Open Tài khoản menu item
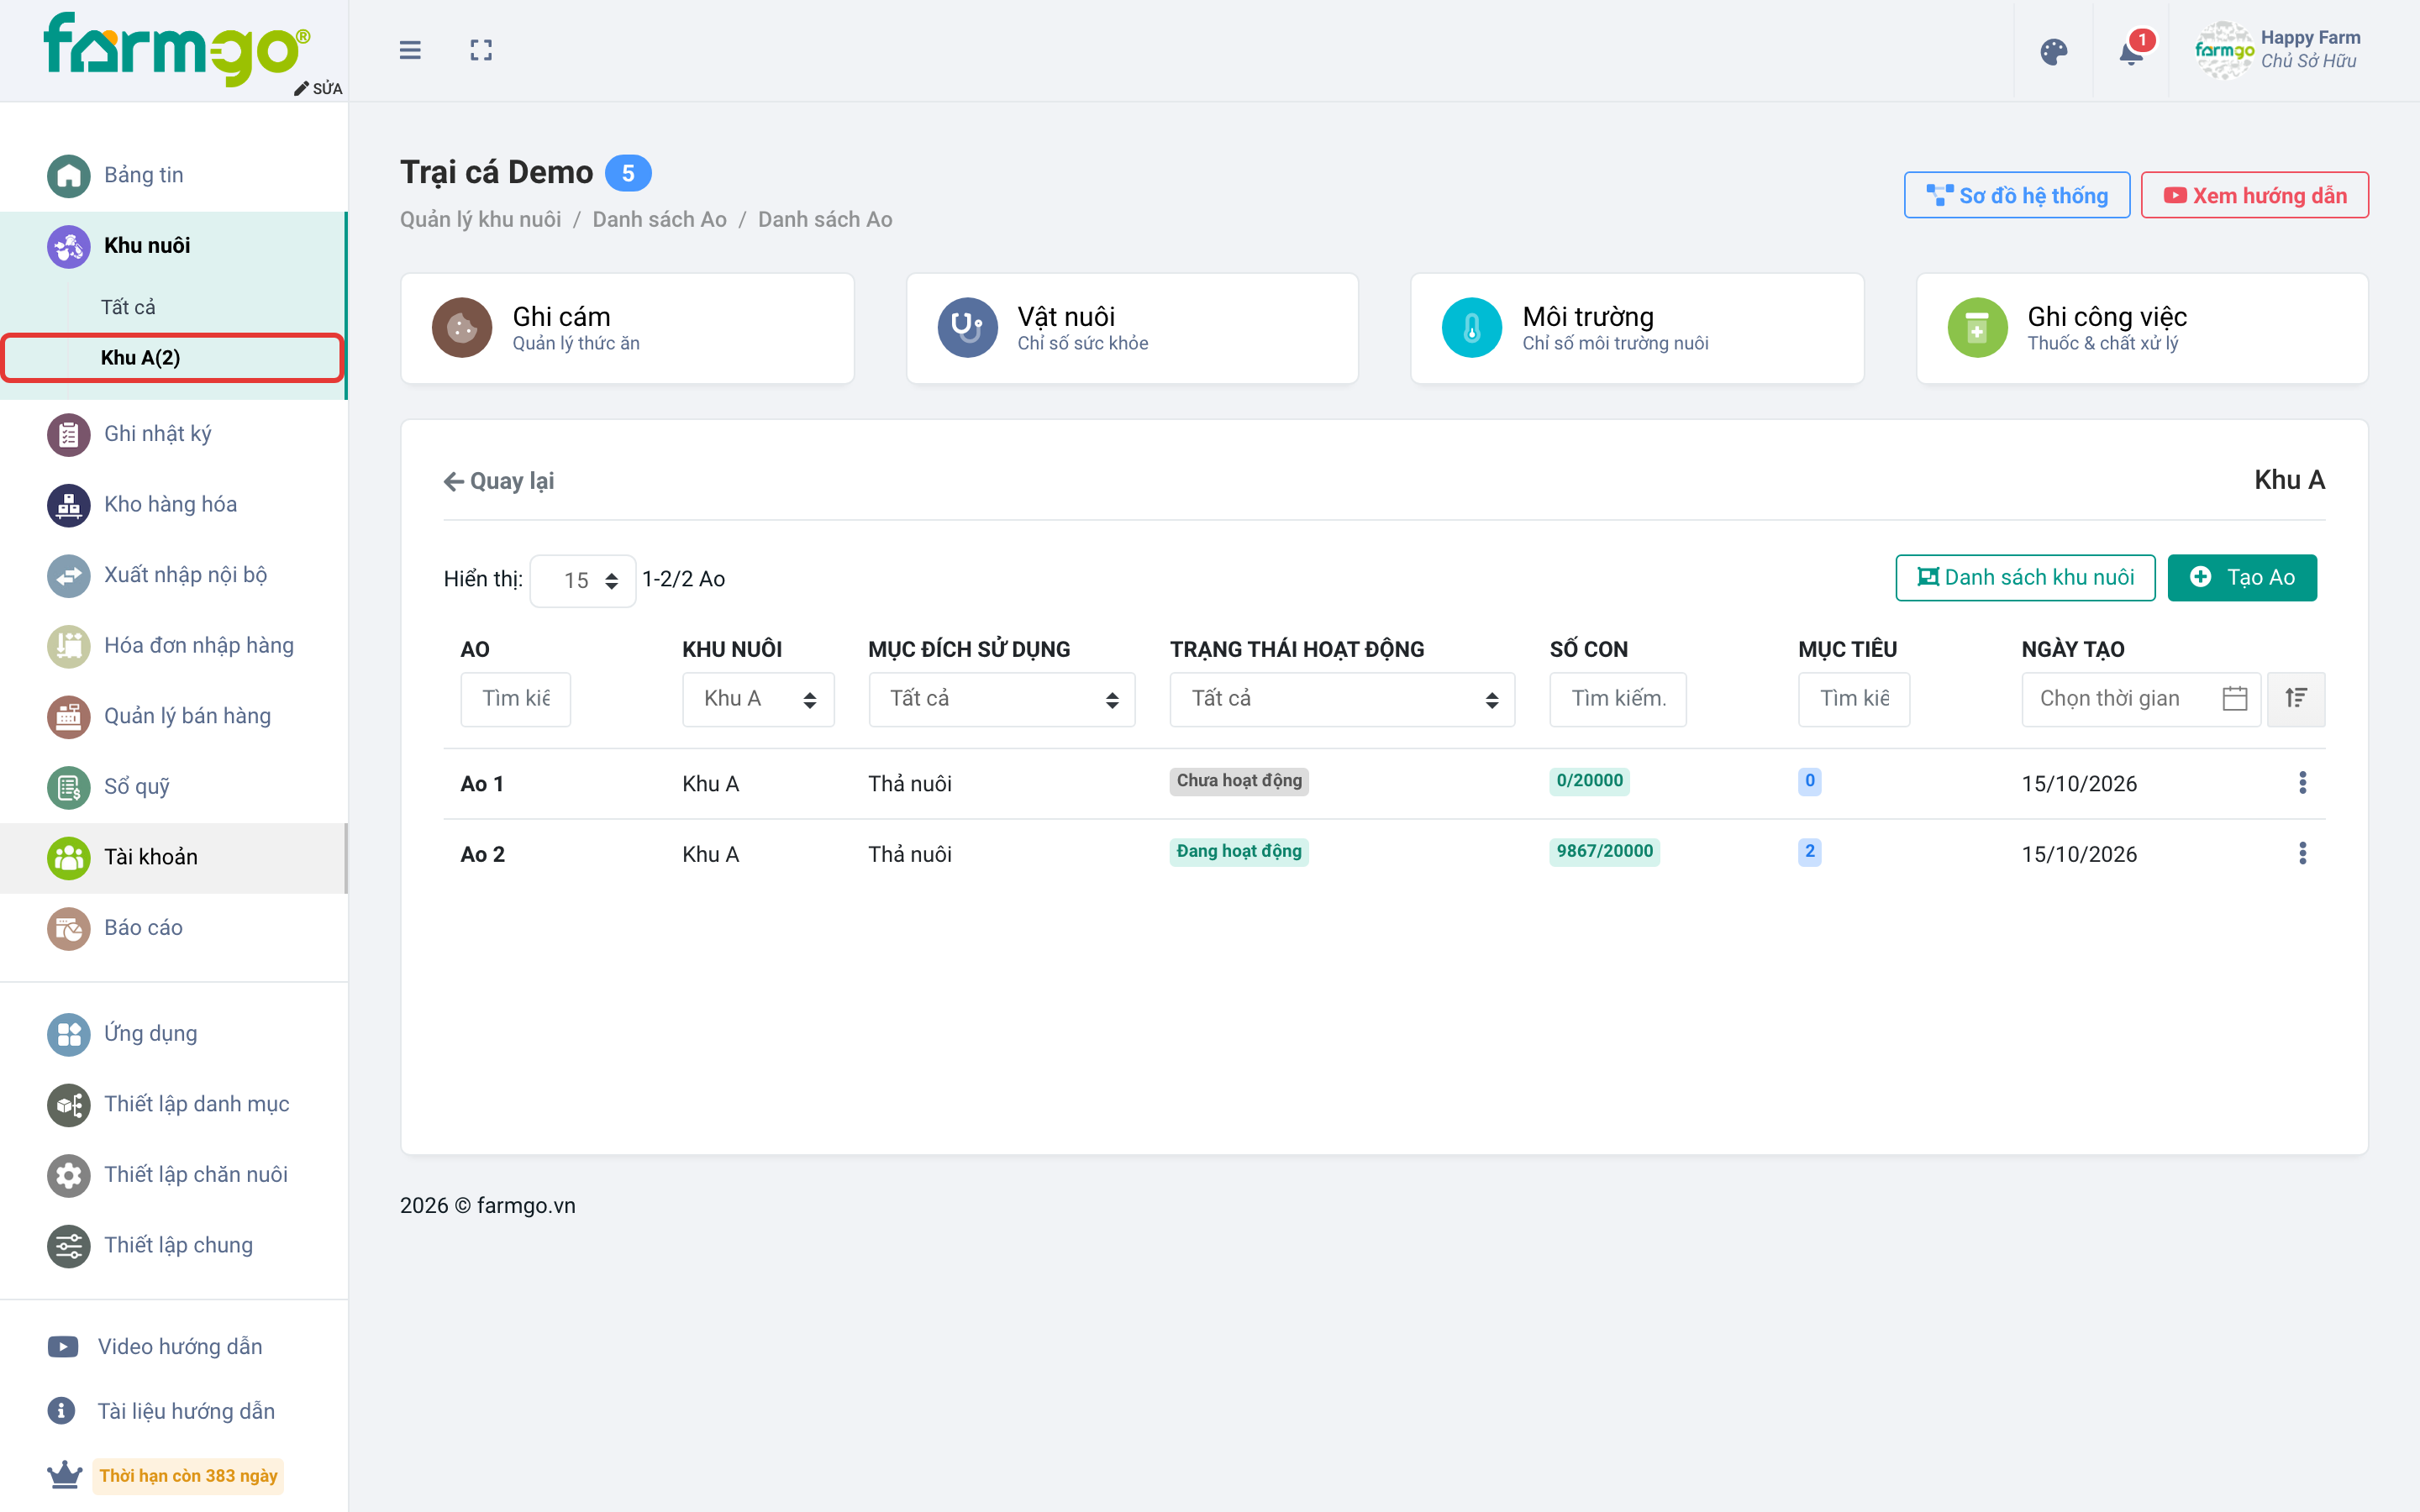This screenshot has width=2420, height=1512. pyautogui.click(x=173, y=857)
